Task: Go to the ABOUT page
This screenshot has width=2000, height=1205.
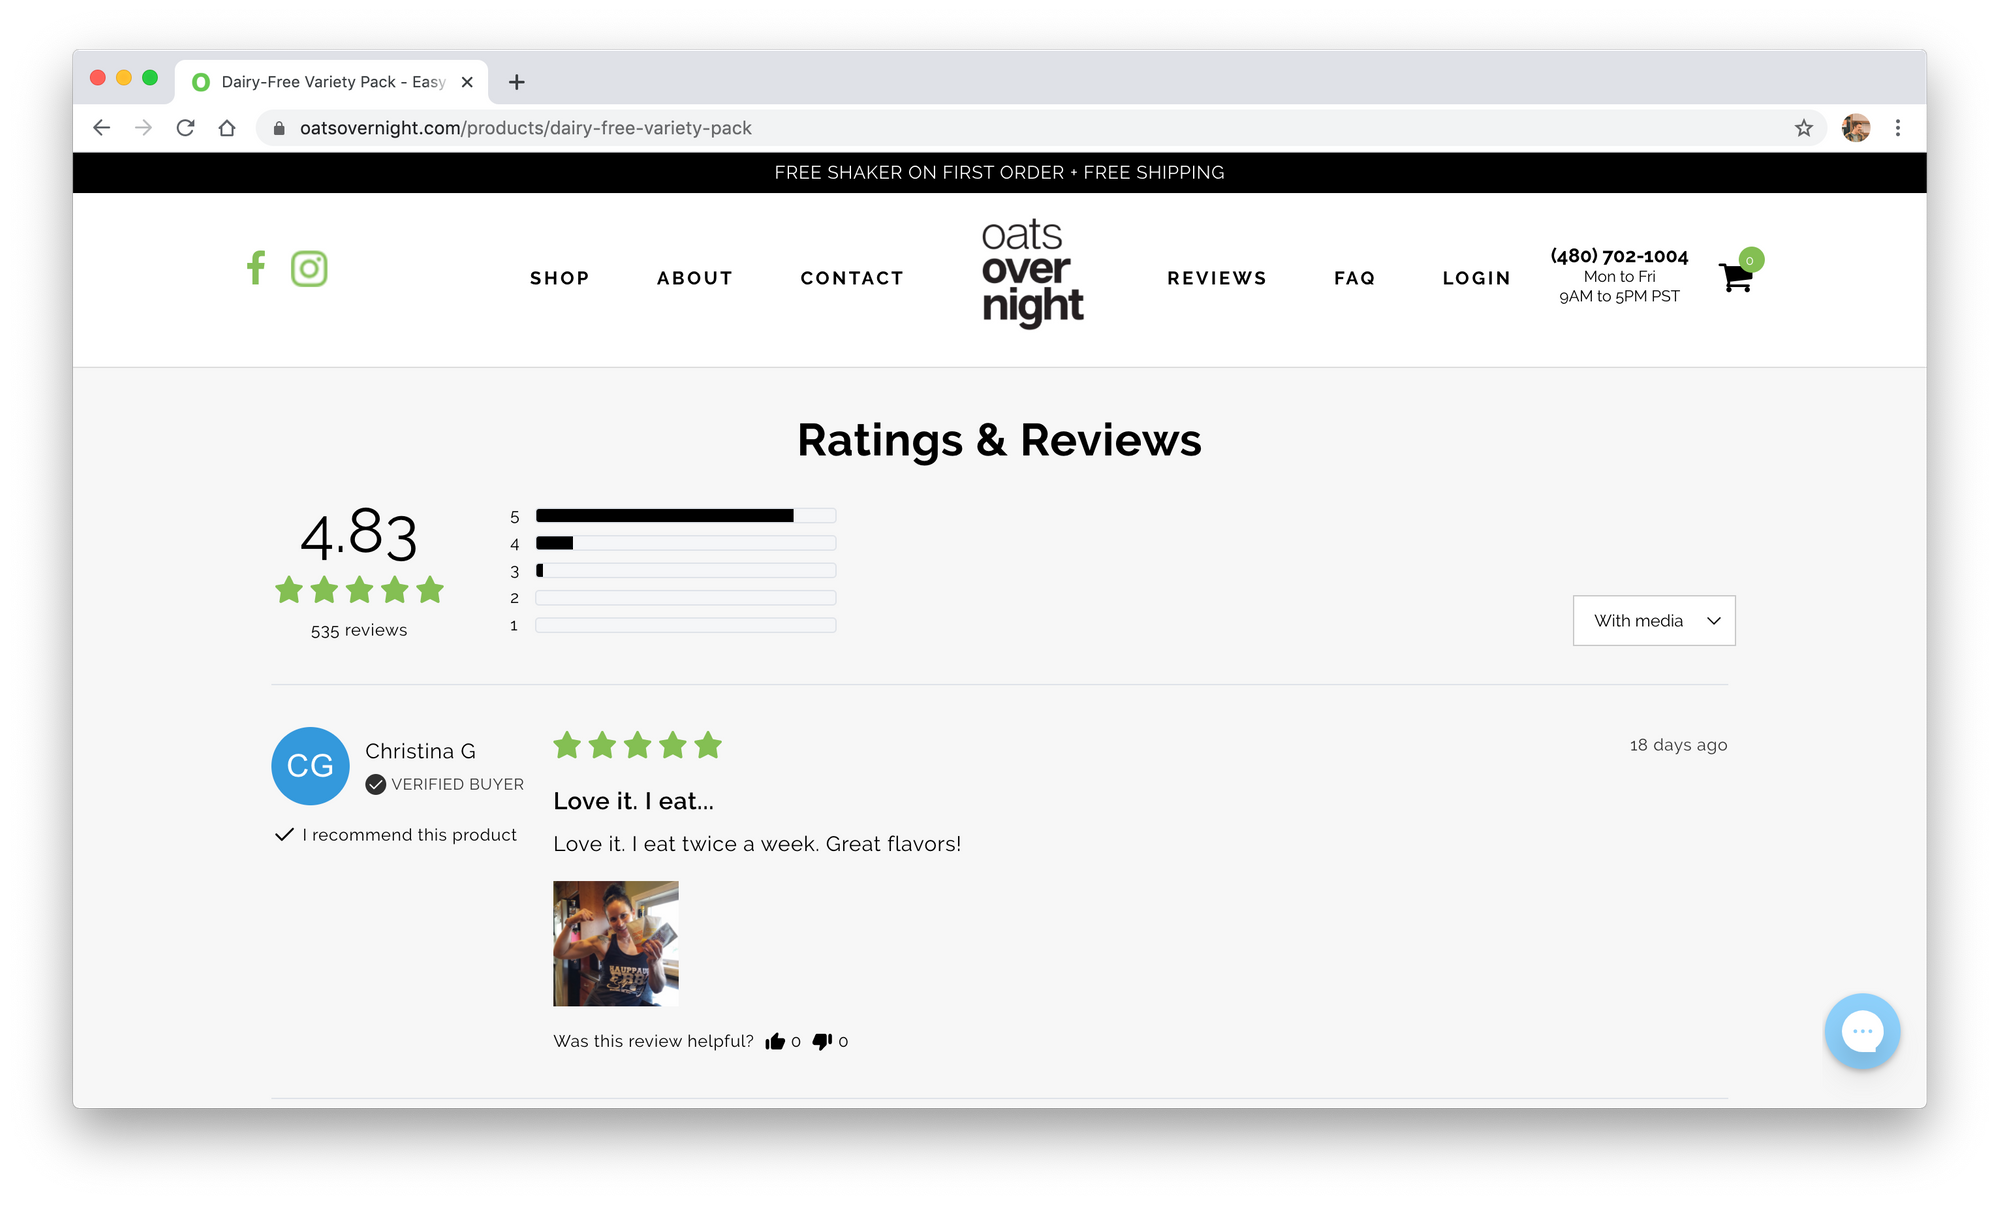Action: (695, 278)
